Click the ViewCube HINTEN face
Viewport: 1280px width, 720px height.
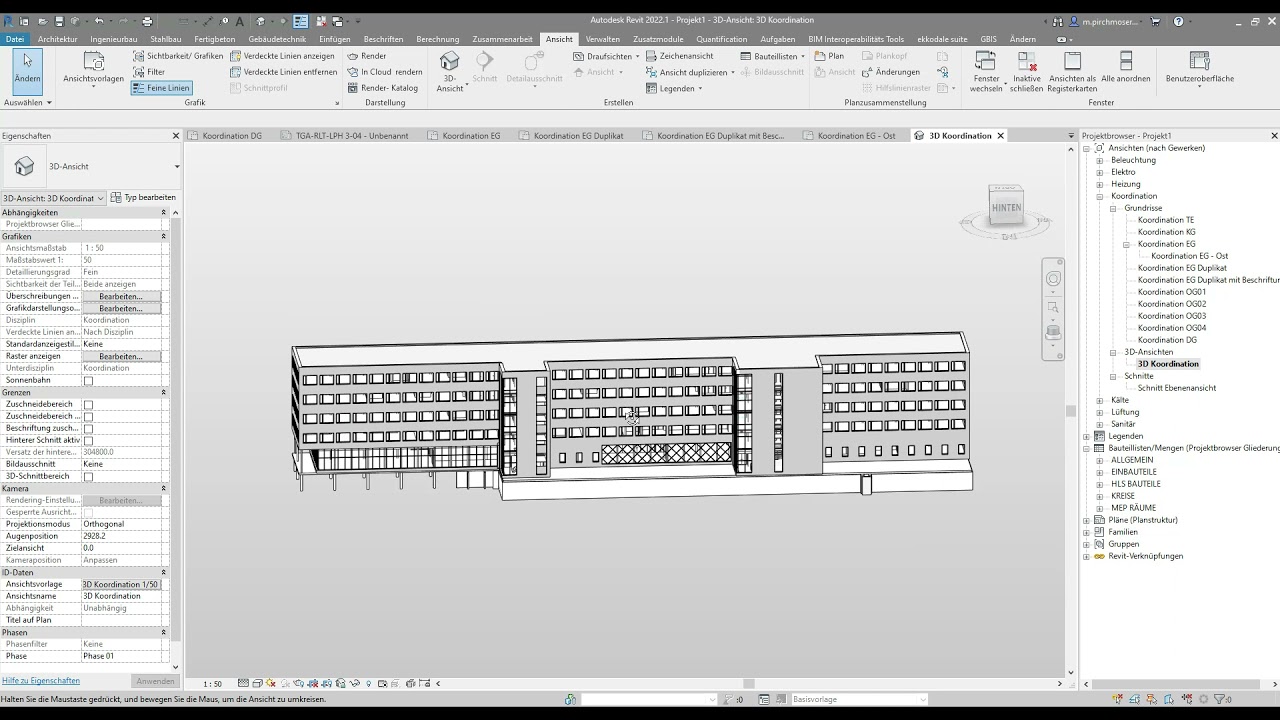click(x=1006, y=208)
